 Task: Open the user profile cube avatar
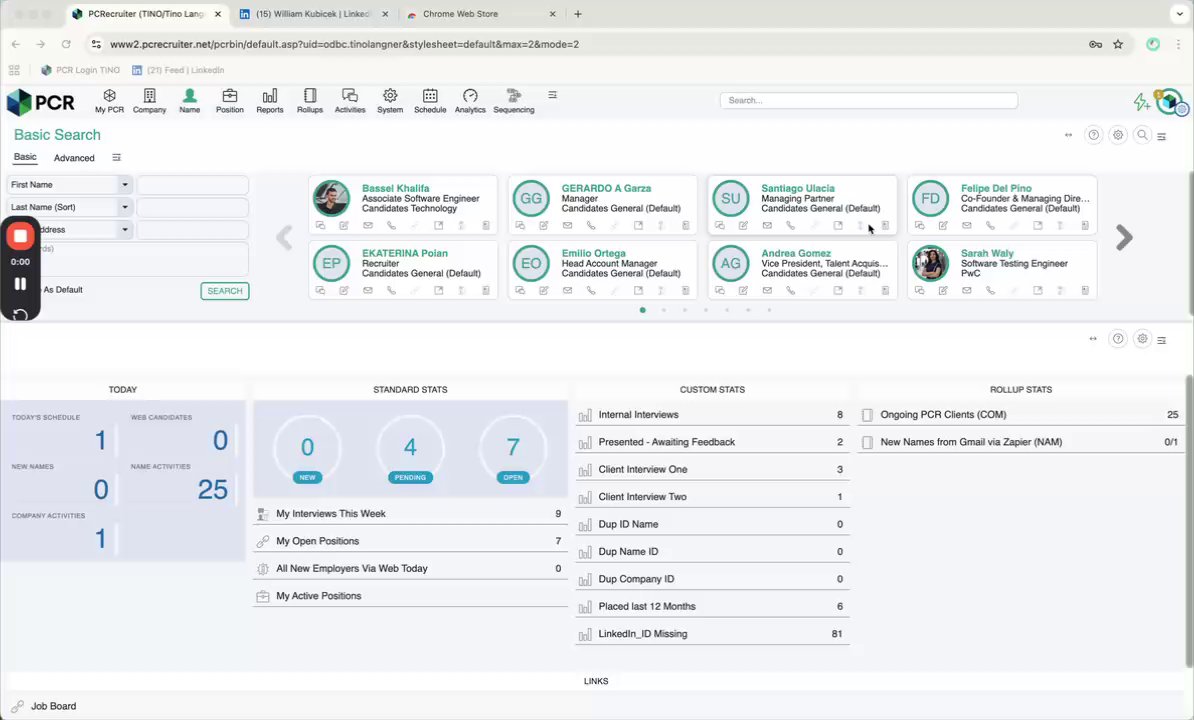[1168, 101]
